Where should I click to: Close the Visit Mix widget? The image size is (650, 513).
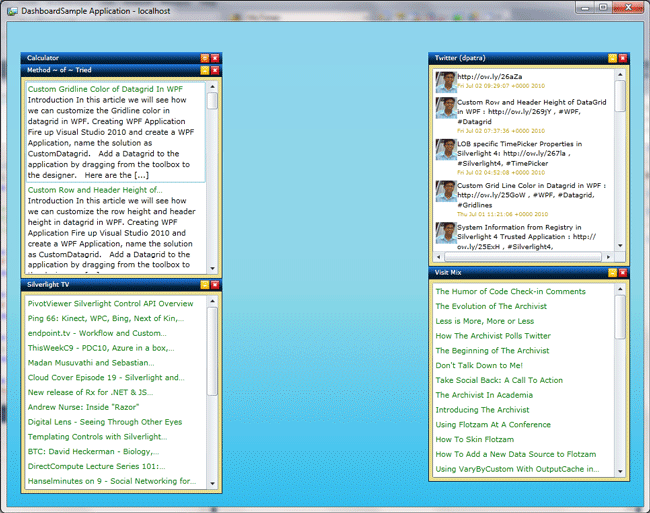(x=622, y=273)
